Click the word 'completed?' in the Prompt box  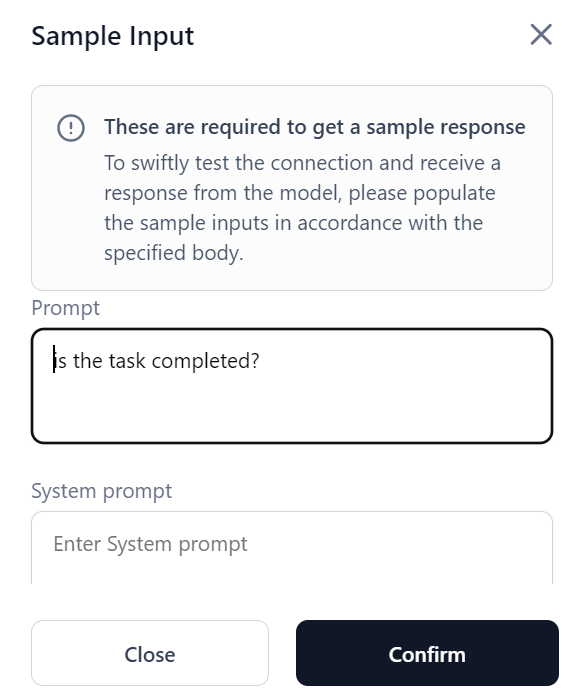[x=205, y=361]
